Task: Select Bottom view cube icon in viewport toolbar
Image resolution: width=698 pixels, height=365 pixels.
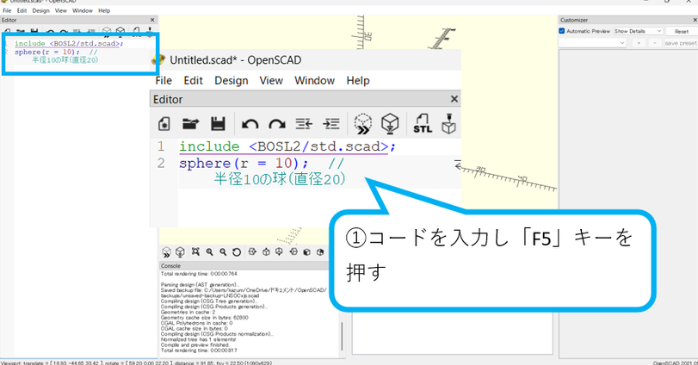Action: [x=279, y=252]
